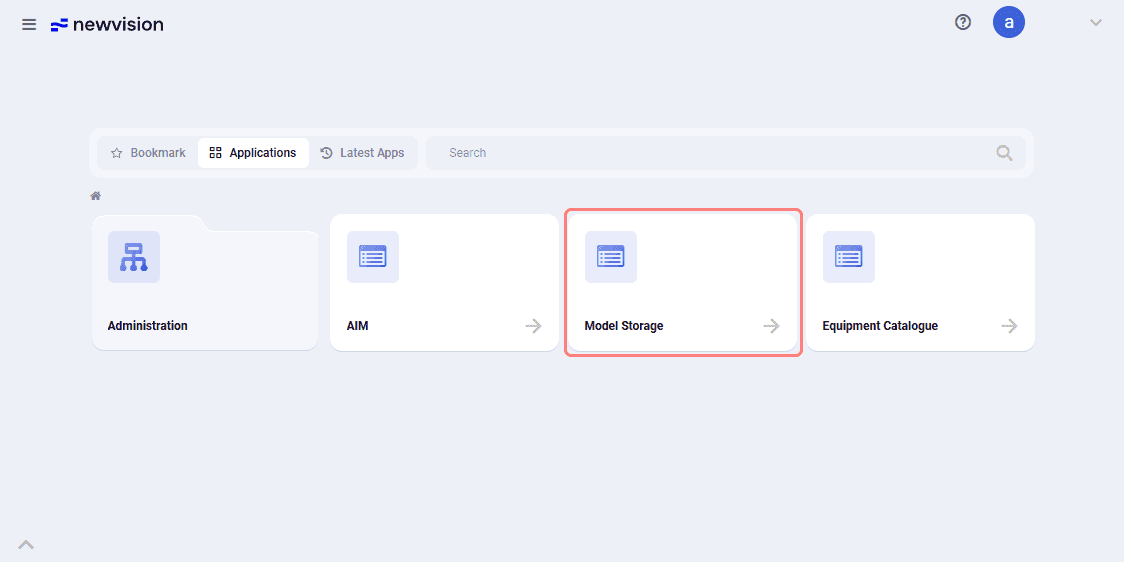Click the Equipment Catalogue list icon
This screenshot has width=1124, height=562.
(x=849, y=257)
